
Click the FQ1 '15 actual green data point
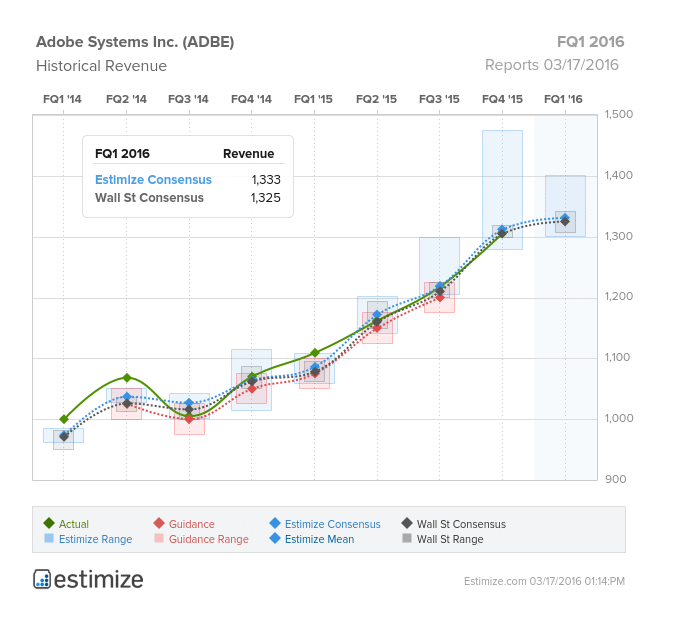pos(315,353)
